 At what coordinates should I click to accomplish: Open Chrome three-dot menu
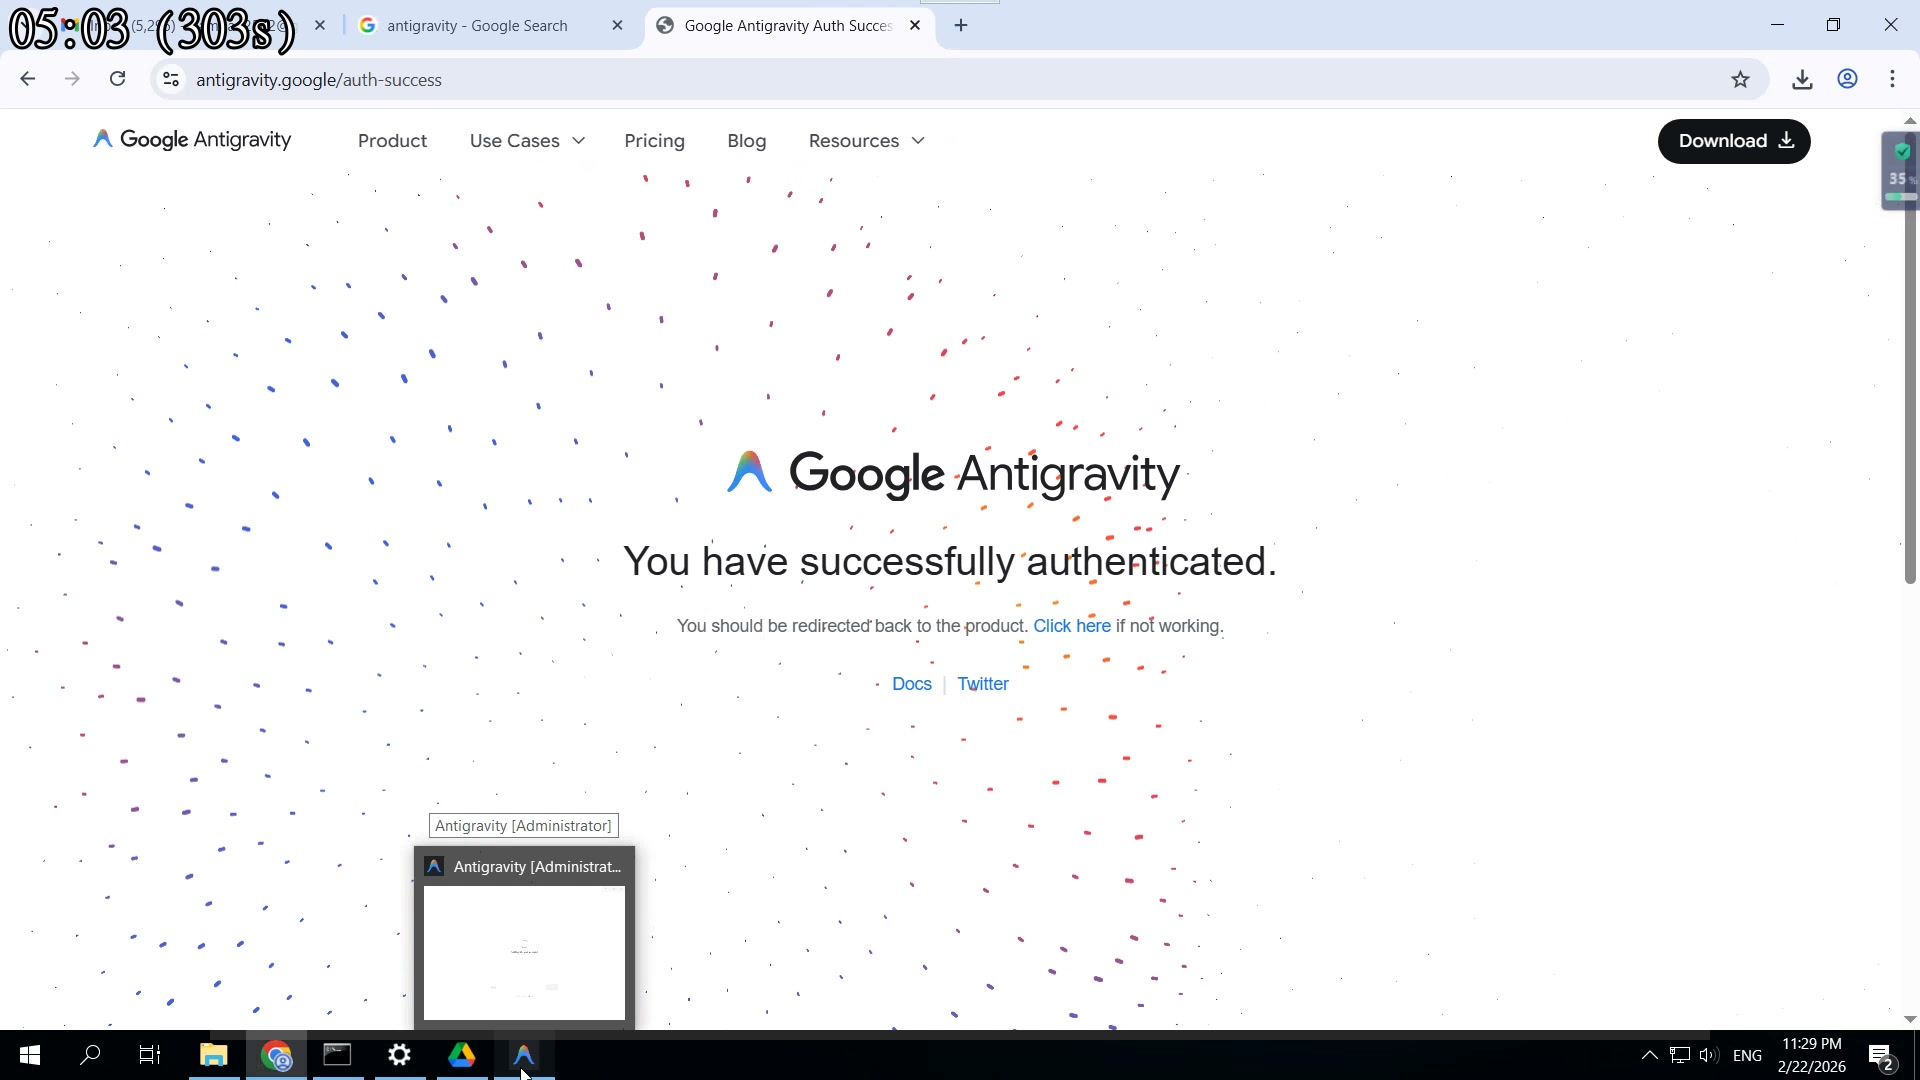pos(1892,80)
